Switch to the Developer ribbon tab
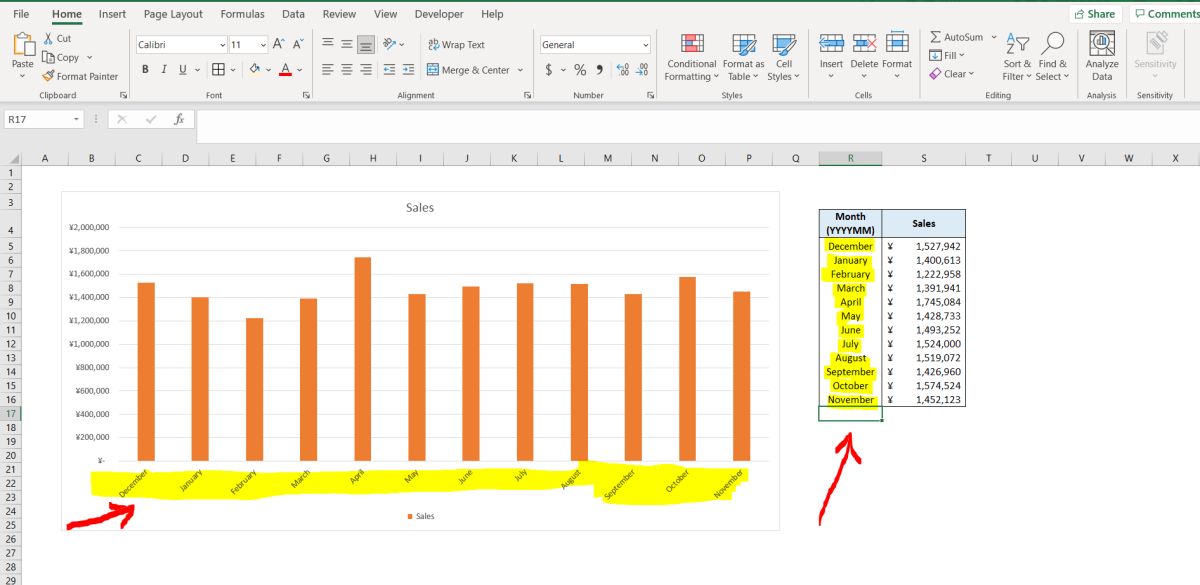The width and height of the screenshot is (1200, 585). click(439, 14)
